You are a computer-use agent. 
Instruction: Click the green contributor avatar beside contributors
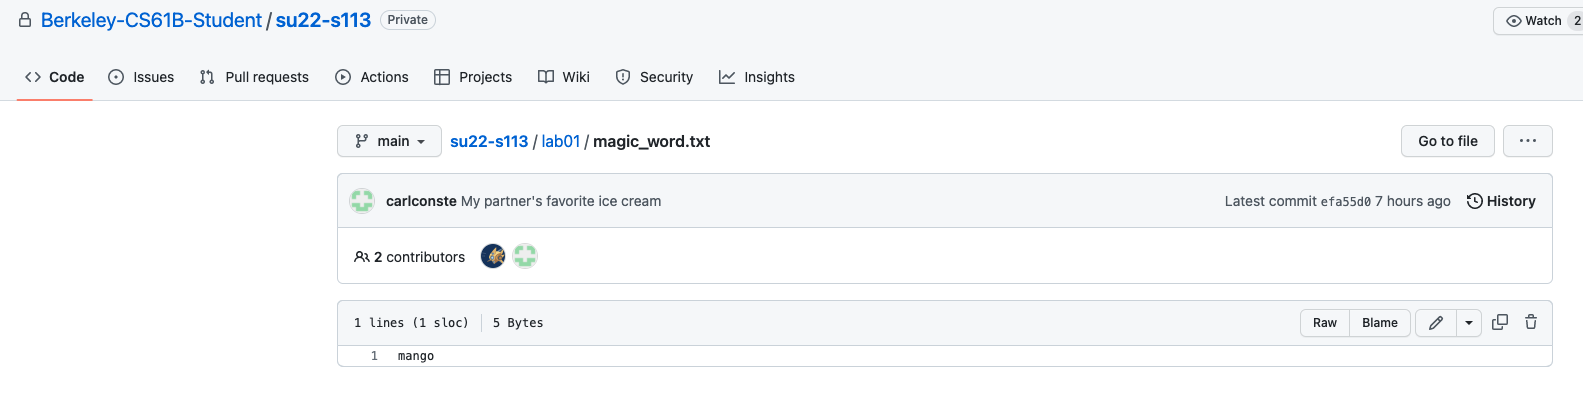[525, 256]
